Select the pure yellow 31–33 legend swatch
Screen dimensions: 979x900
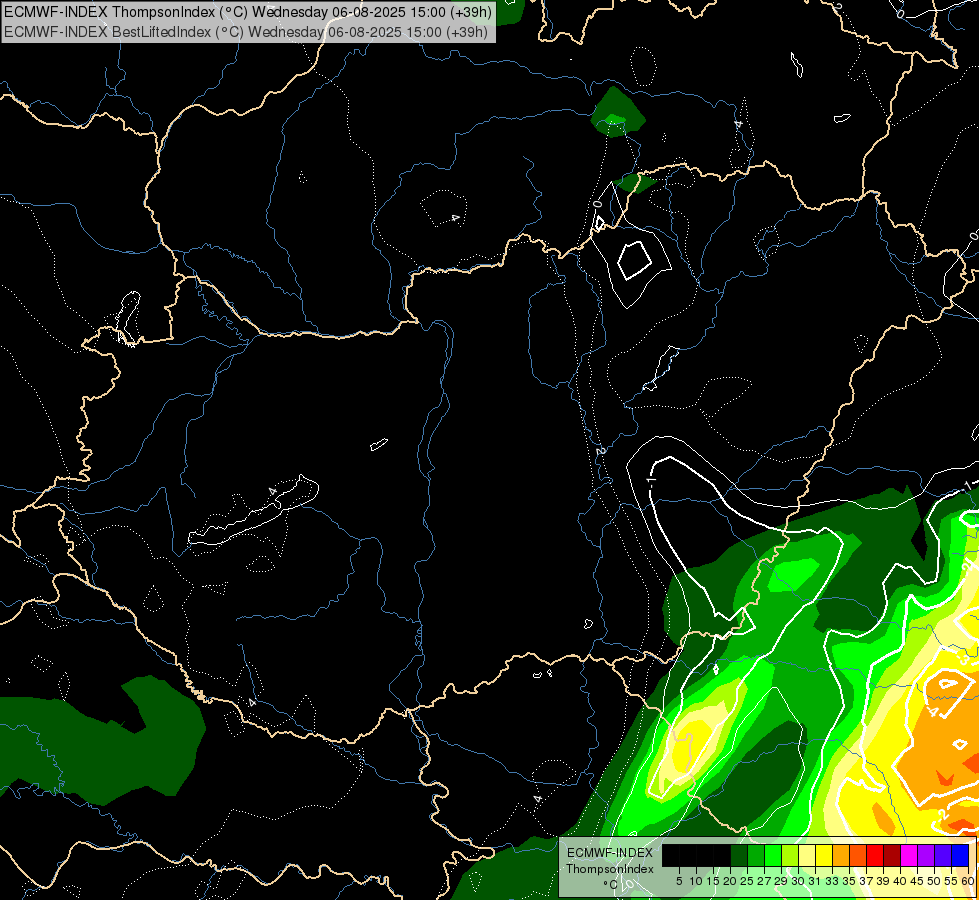(x=824, y=856)
